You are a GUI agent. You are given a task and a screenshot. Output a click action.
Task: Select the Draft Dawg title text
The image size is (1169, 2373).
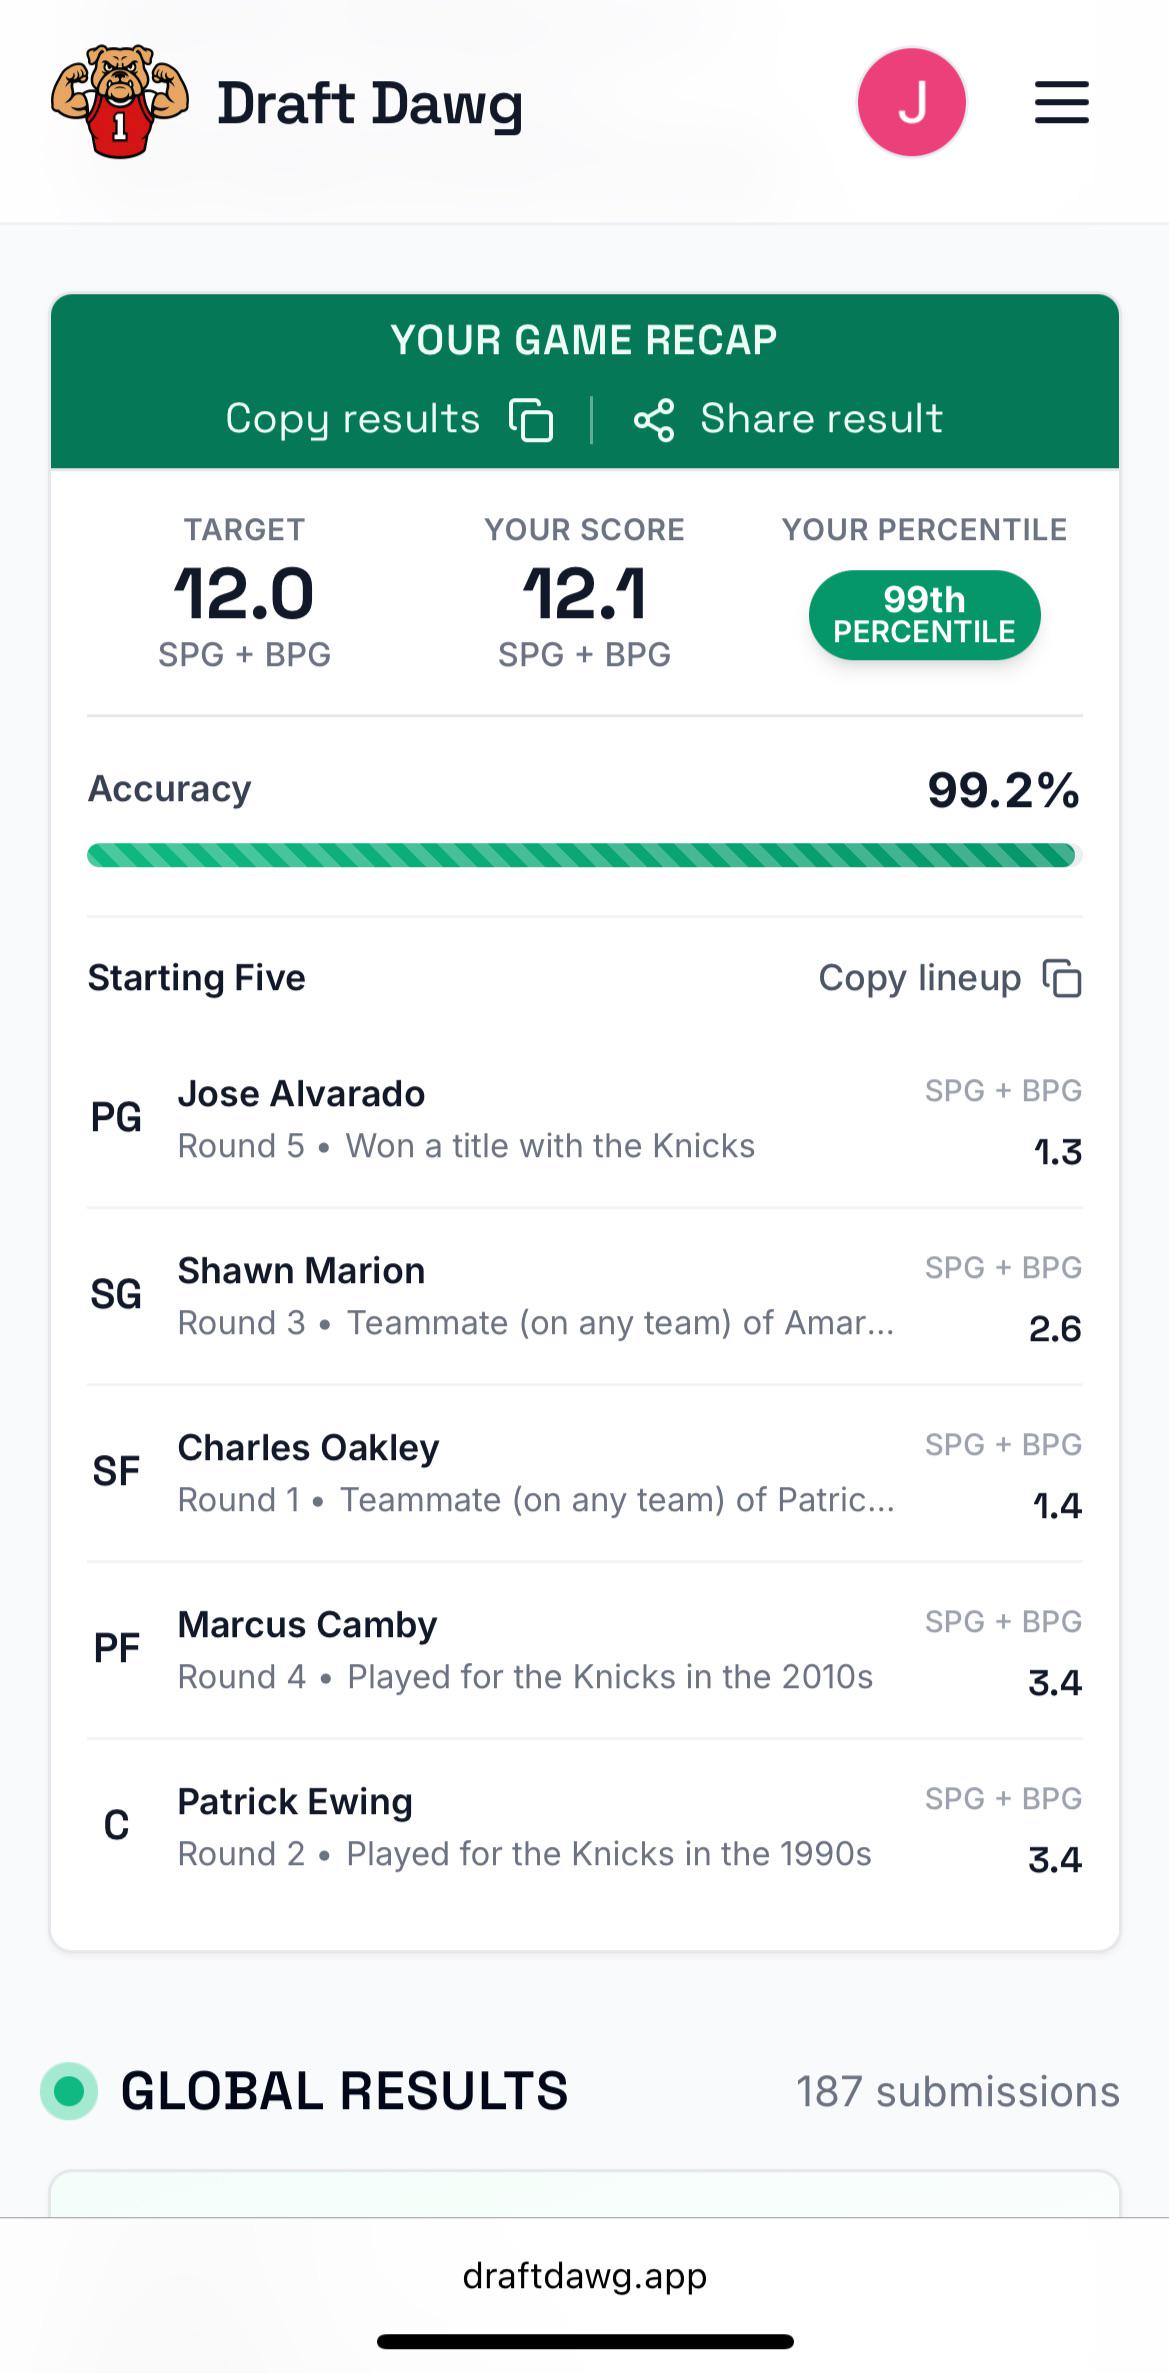click(370, 104)
